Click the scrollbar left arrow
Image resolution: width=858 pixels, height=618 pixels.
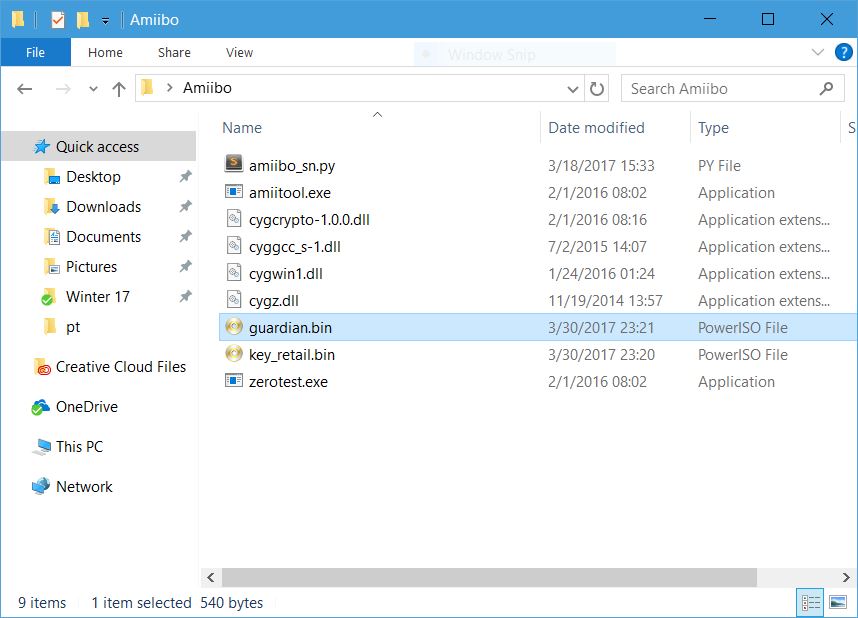[211, 577]
